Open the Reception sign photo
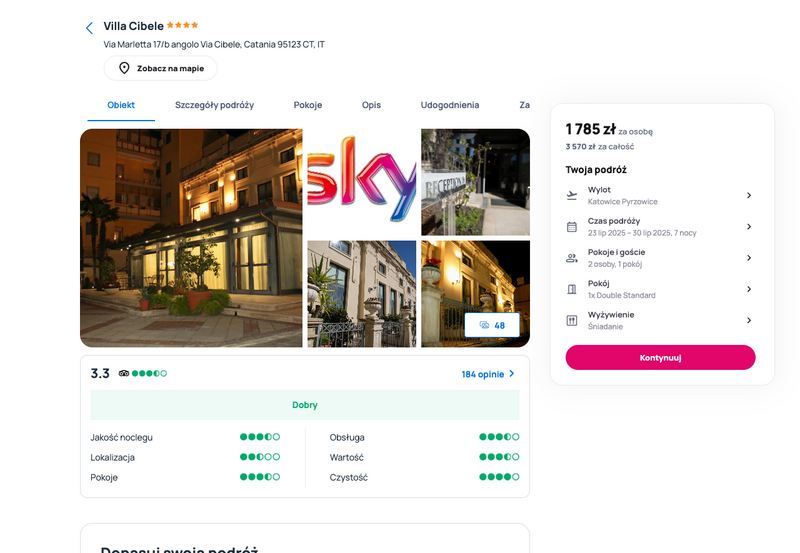800x553 pixels. [476, 182]
